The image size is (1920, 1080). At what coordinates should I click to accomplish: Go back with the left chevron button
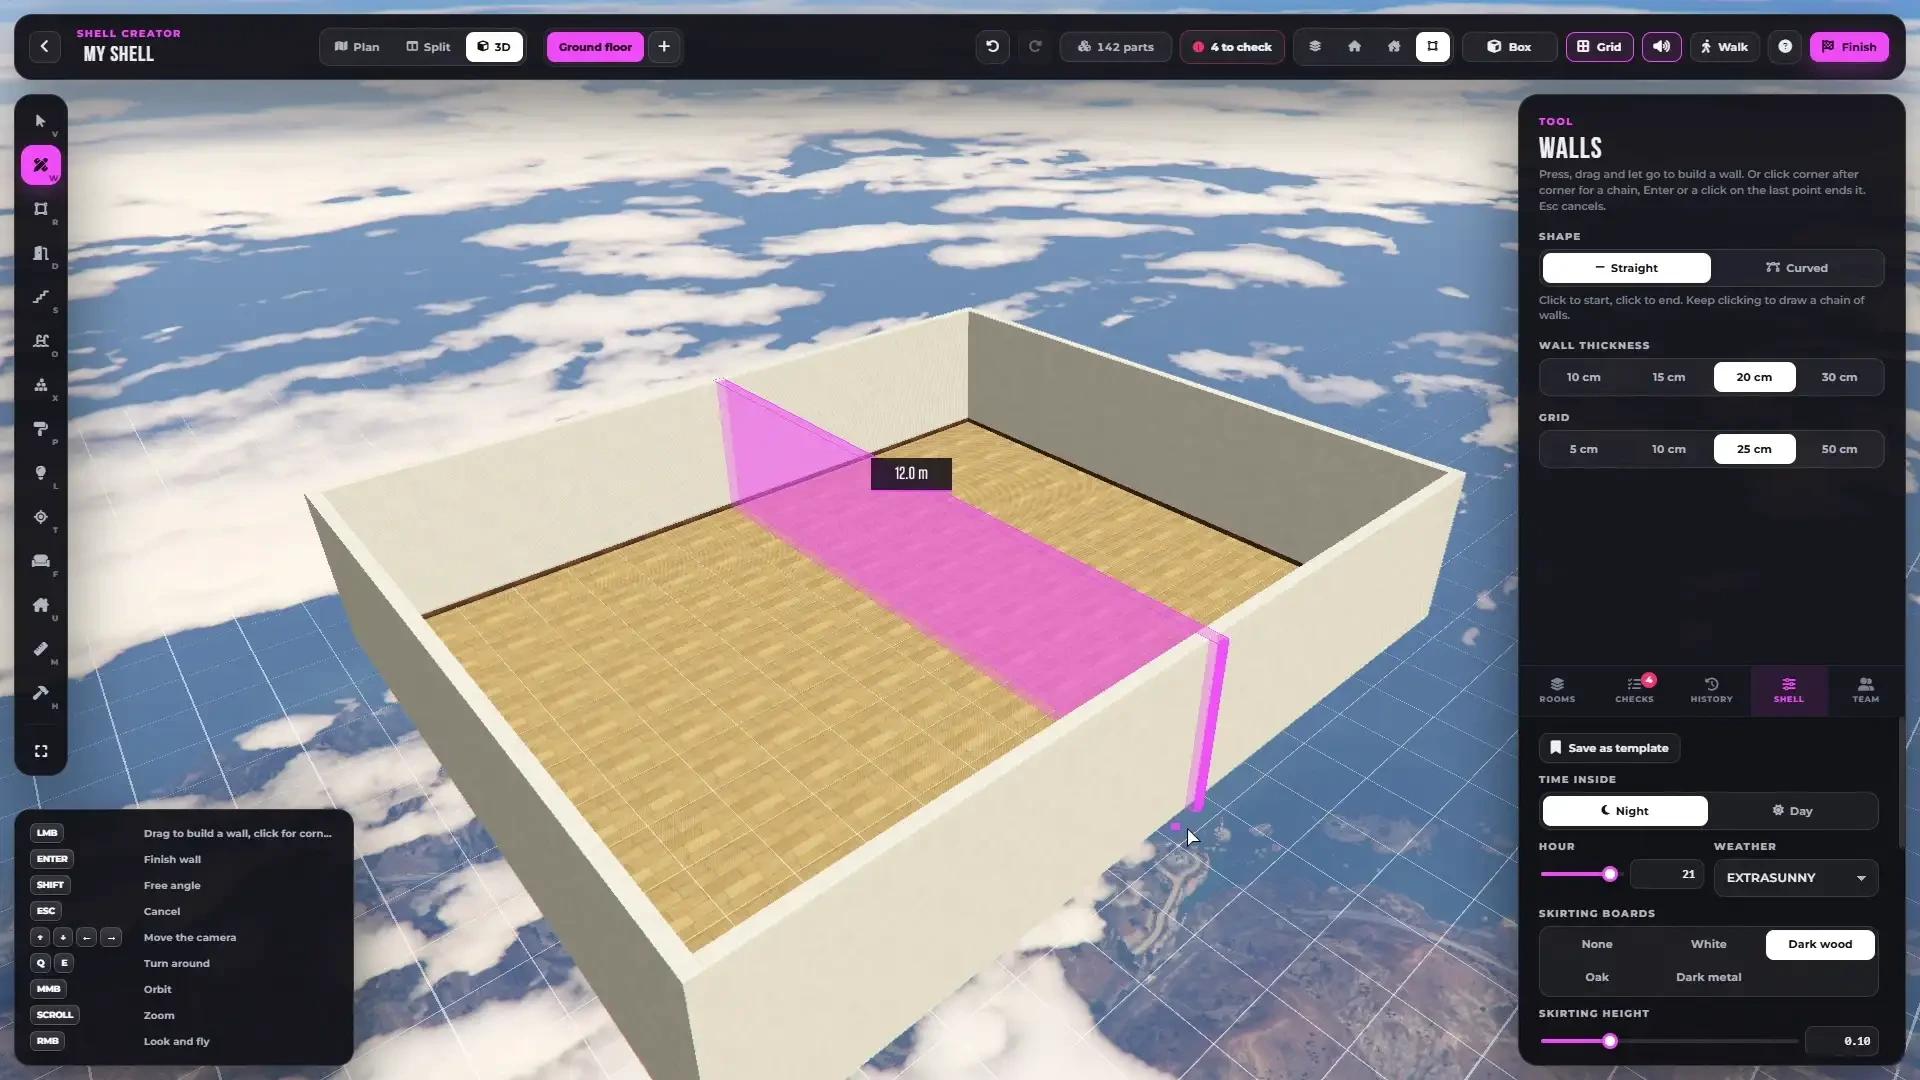click(44, 47)
